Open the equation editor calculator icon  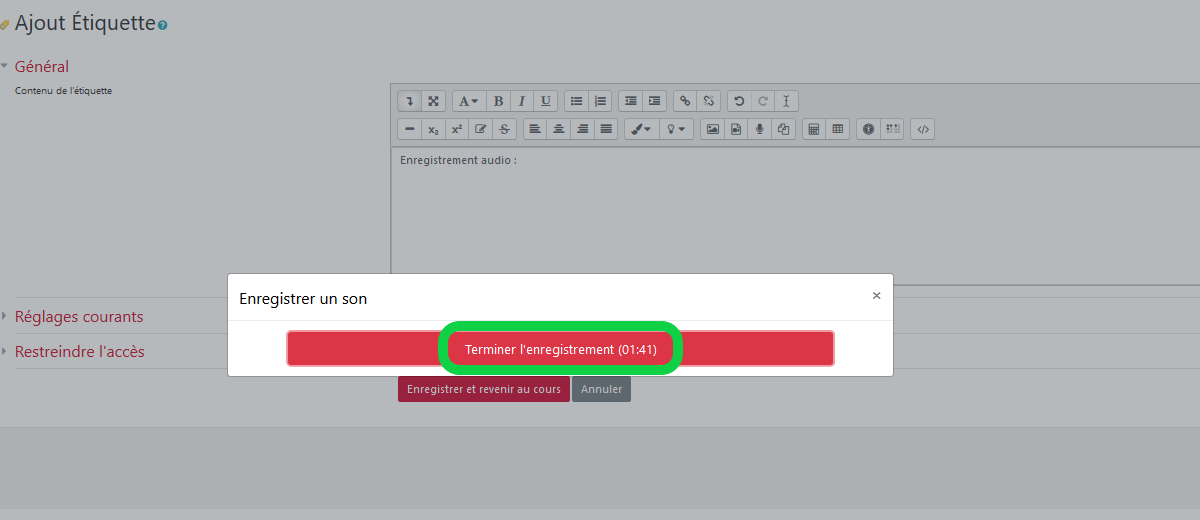(x=814, y=129)
